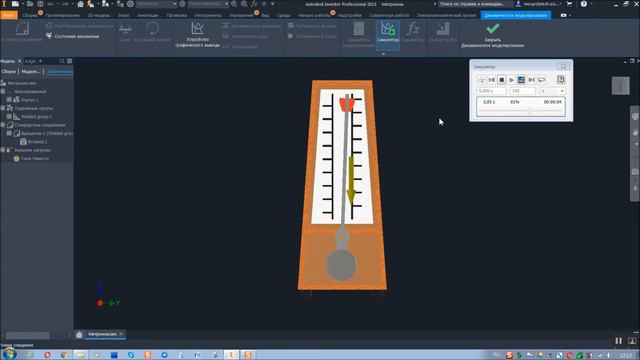The image size is (640, 360).
Task: Click the images count field showing 100
Action: click(522, 91)
